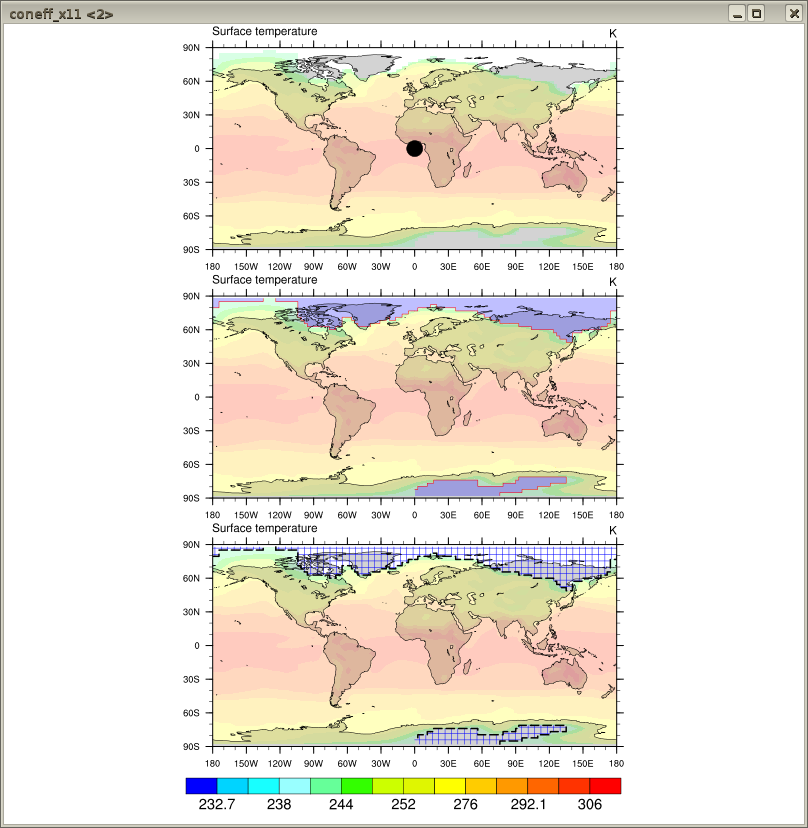
Task: Click the 292.1 colorbar label
Action: pos(528,804)
